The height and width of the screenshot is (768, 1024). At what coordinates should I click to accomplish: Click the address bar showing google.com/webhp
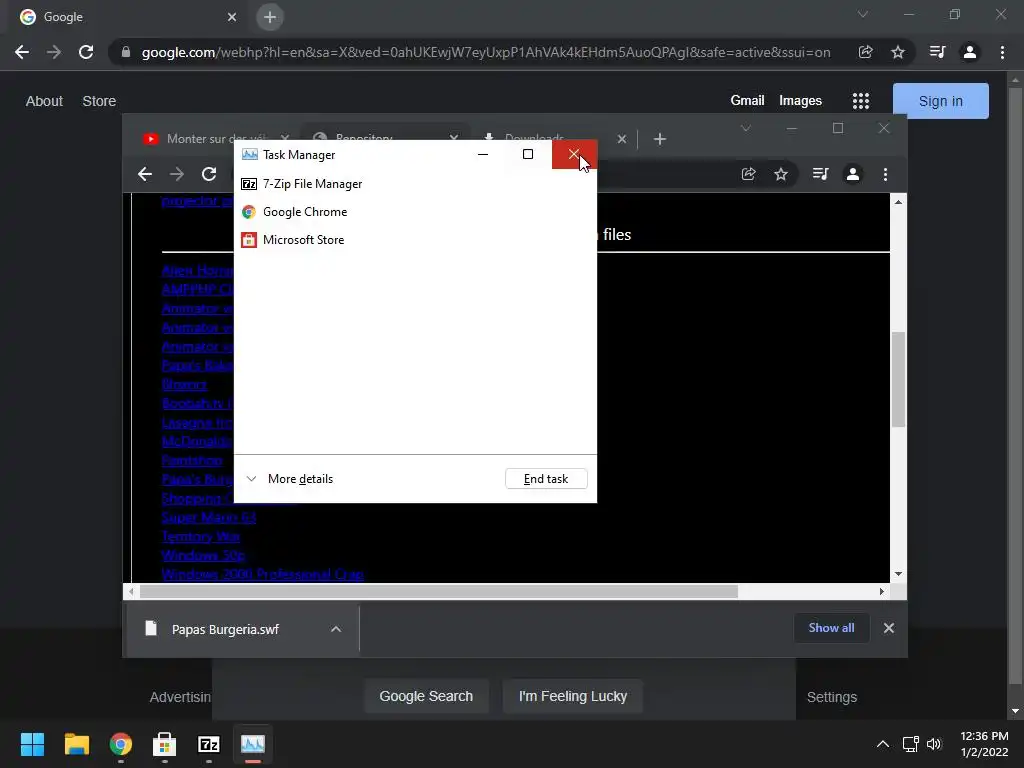(x=486, y=52)
